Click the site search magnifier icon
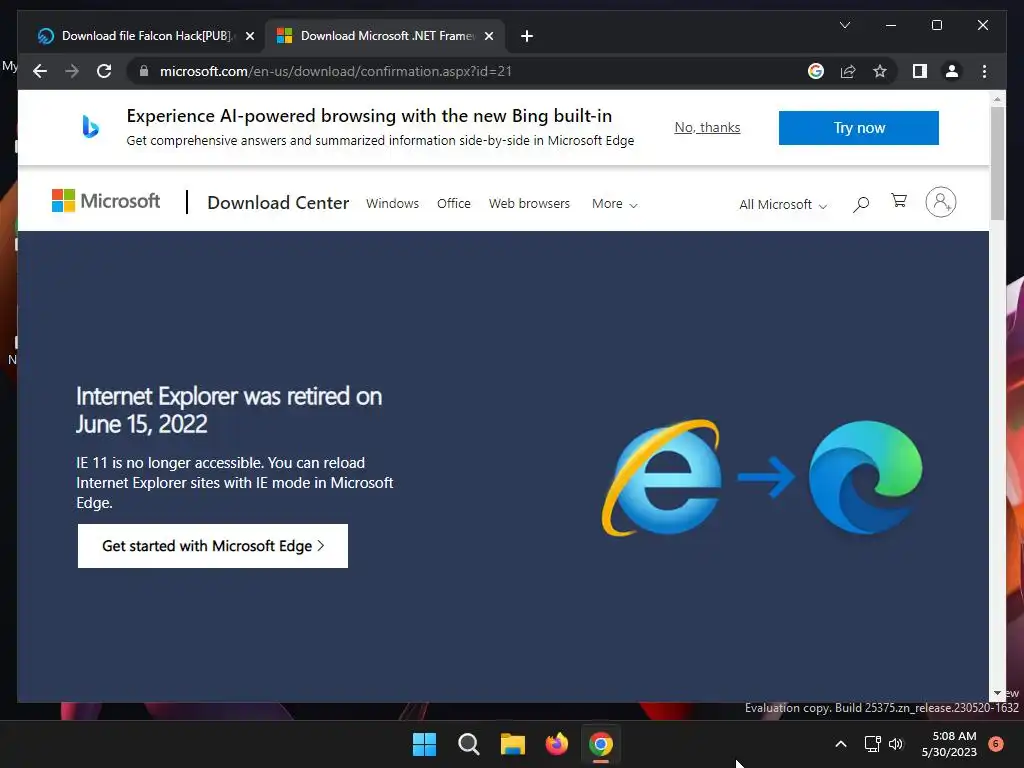This screenshot has height=768, width=1024. (861, 204)
